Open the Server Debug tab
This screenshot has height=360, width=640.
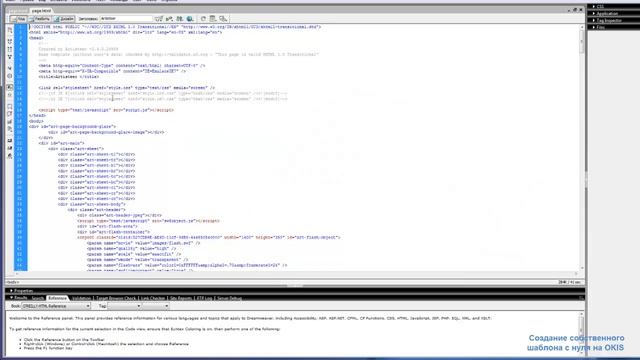coord(229,298)
